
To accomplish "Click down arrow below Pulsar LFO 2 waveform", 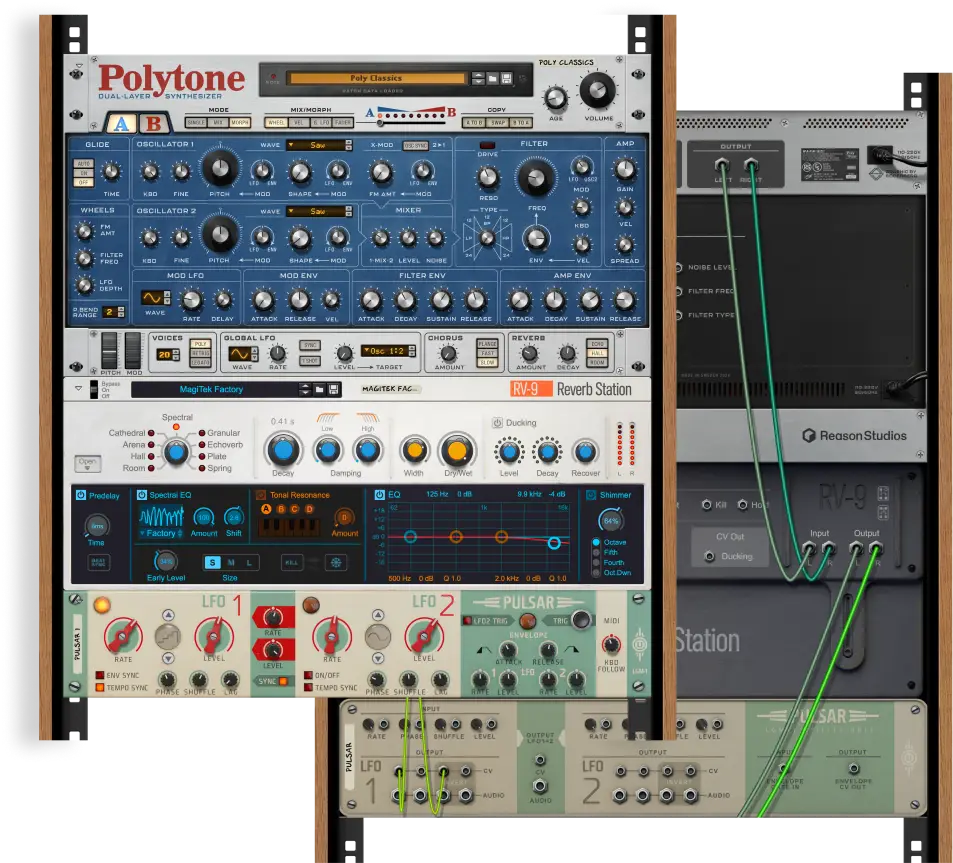I will point(377,658).
